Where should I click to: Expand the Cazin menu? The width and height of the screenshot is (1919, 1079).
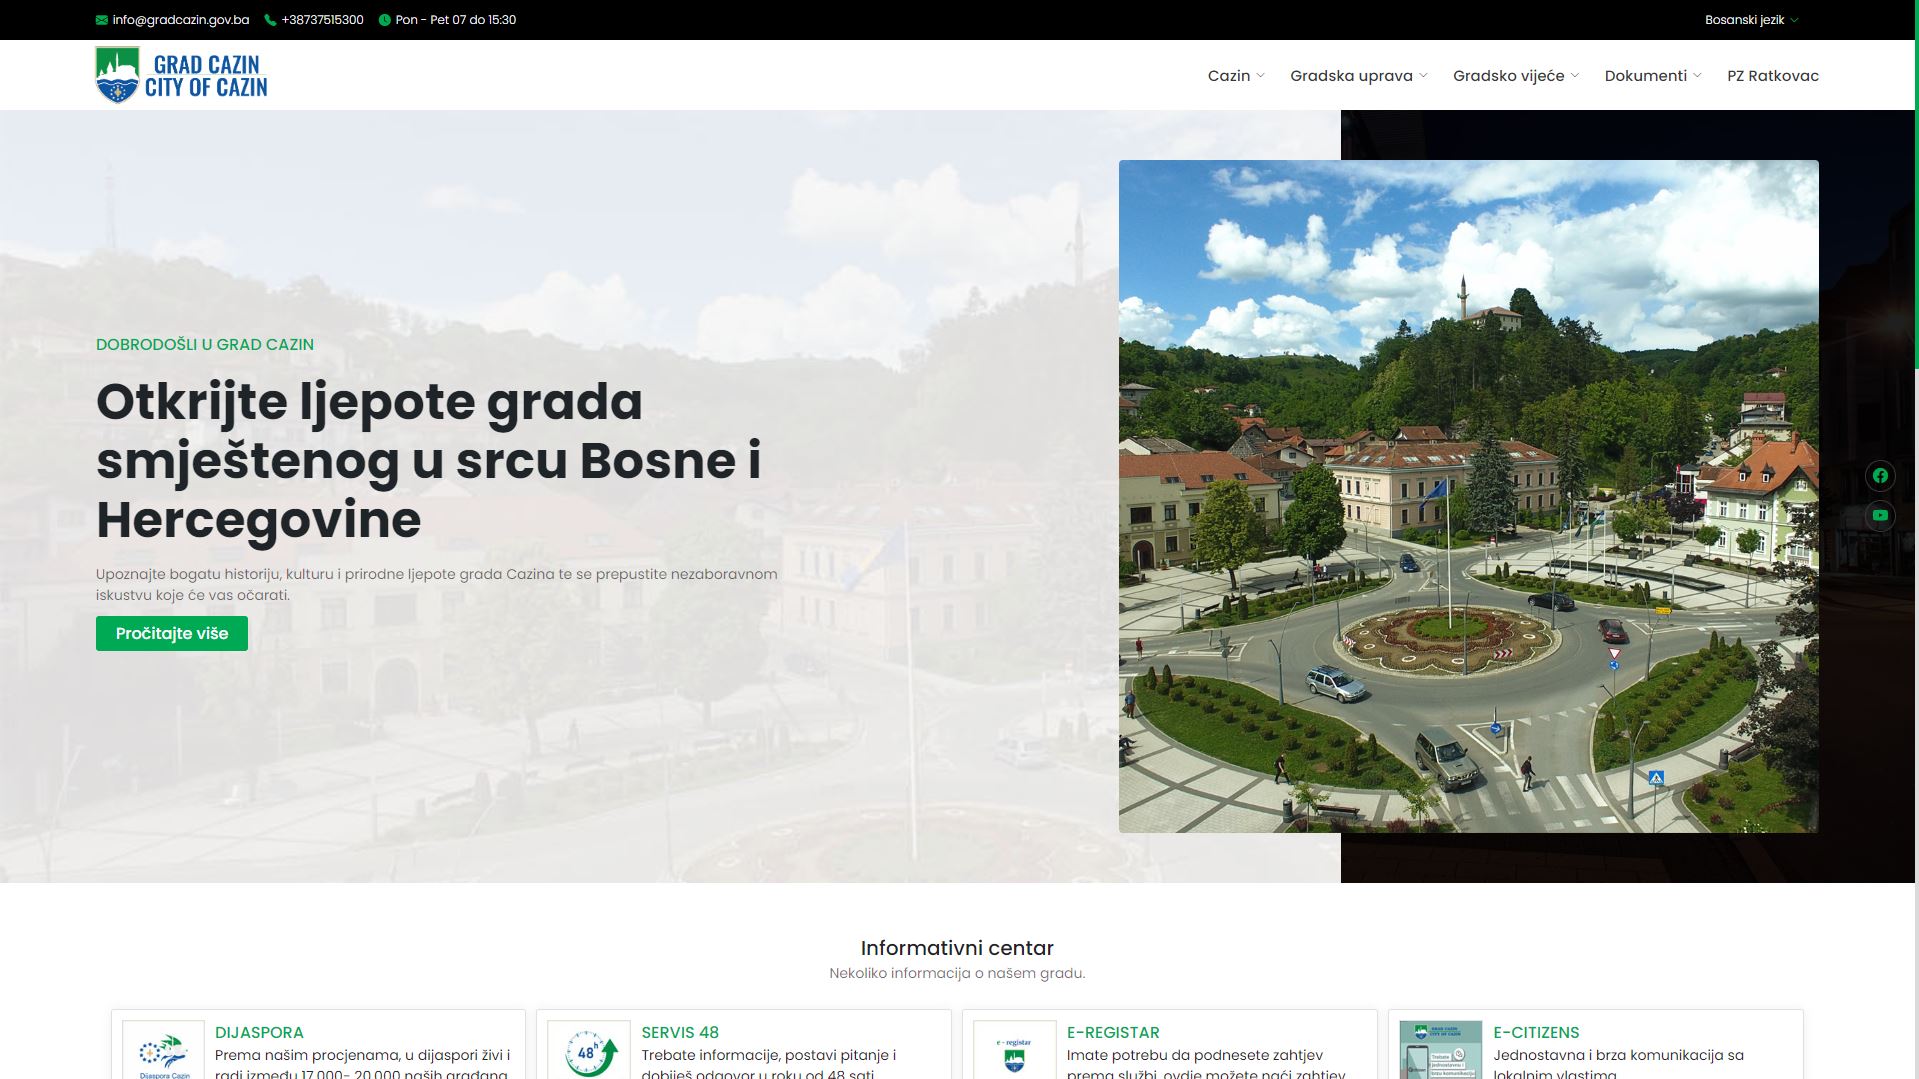[1236, 76]
